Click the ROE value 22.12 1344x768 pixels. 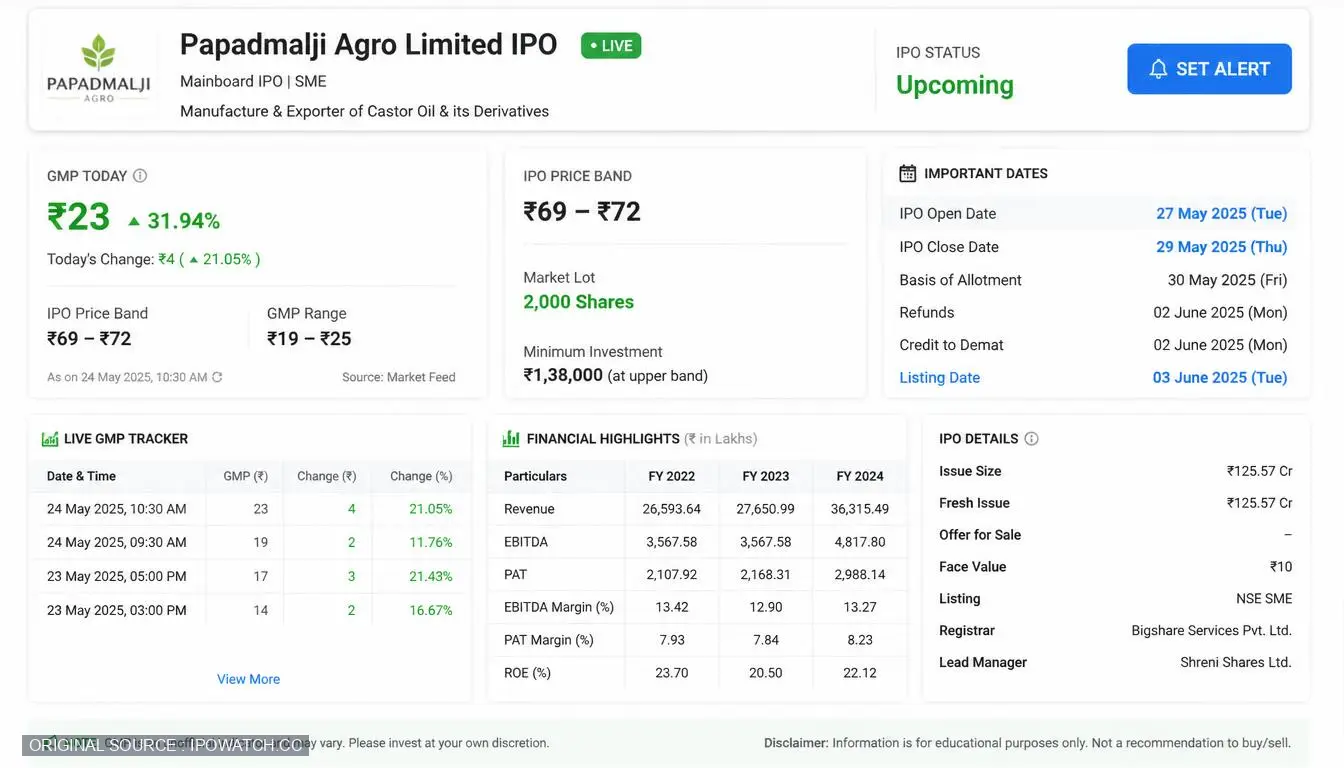click(860, 673)
